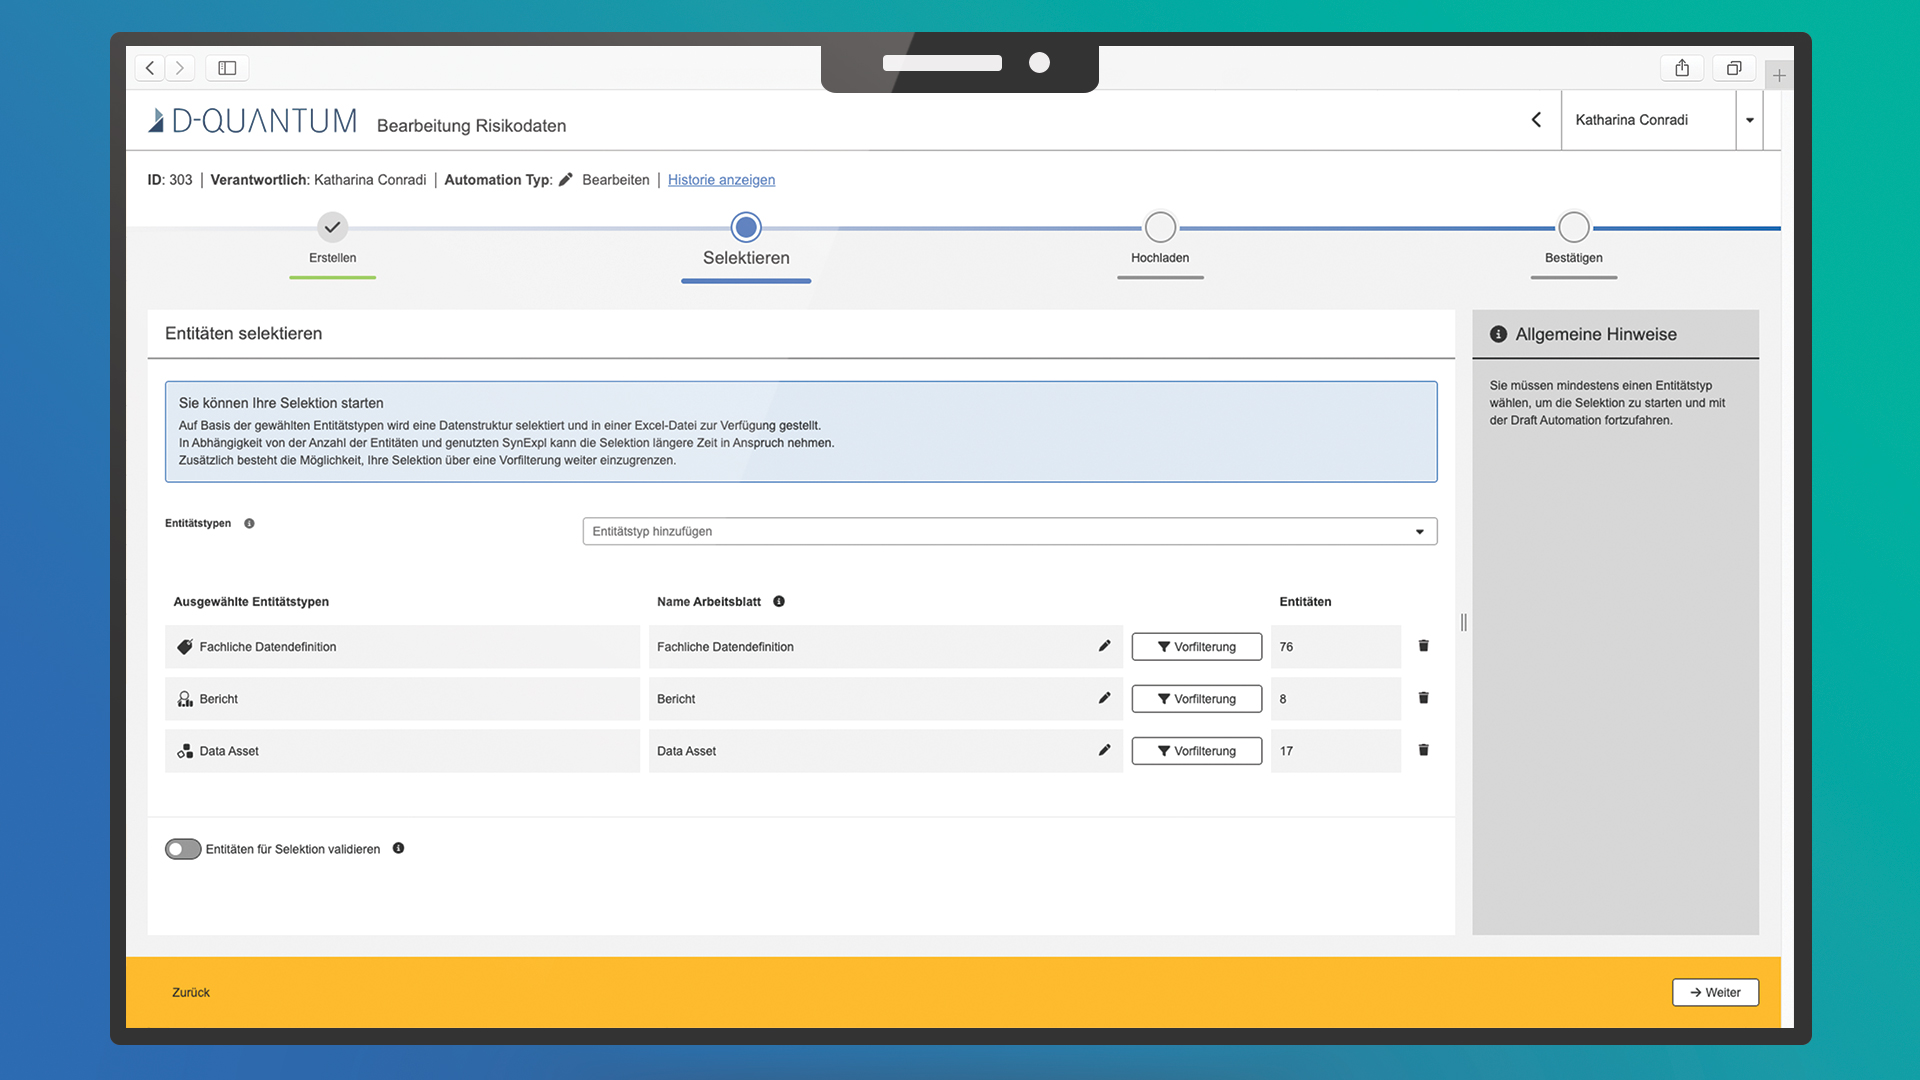1920x1080 pixels.
Task: Click the Weiter button
Action: click(1714, 992)
